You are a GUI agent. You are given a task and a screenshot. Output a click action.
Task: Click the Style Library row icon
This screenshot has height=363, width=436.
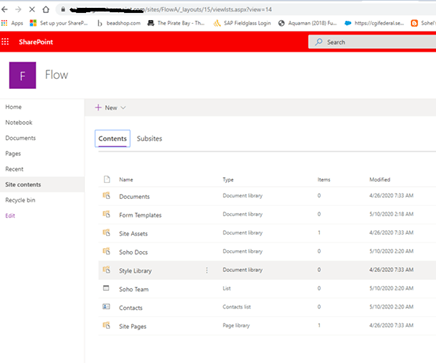106,270
